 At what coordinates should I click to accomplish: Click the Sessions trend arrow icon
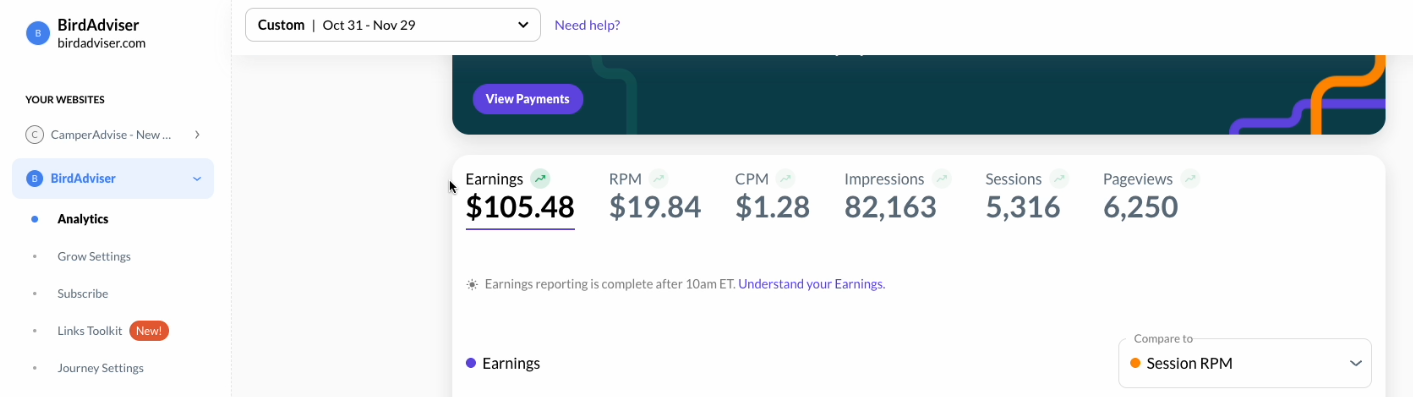[1059, 179]
